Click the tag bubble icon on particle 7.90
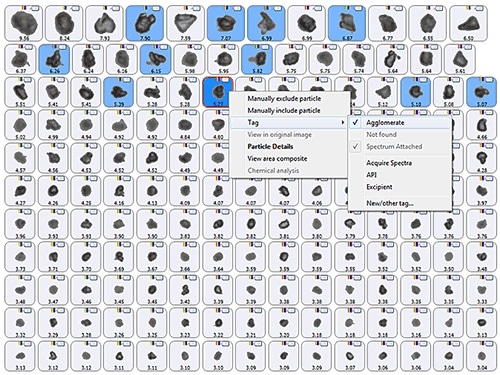The image size is (500, 375). tap(156, 8)
